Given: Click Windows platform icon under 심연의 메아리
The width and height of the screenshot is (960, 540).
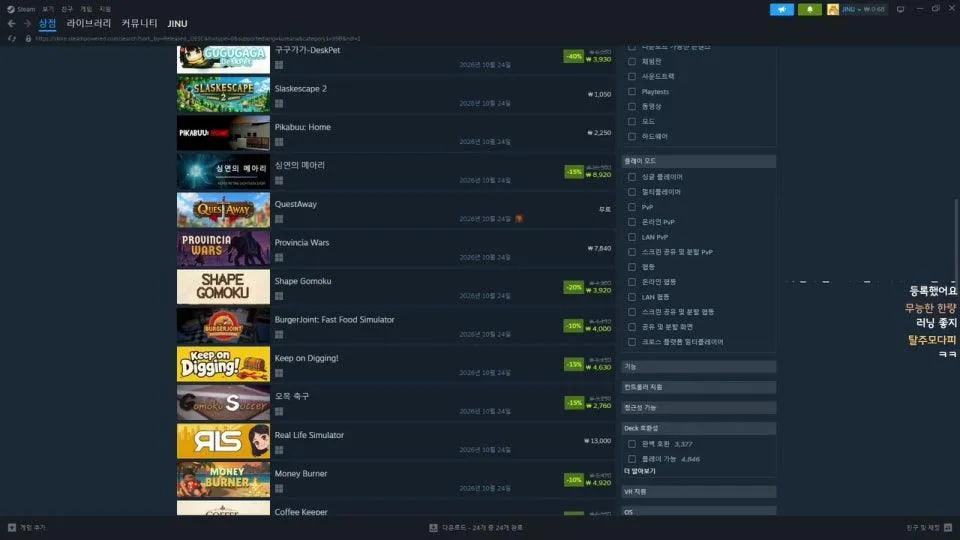Looking at the screenshot, I should [x=279, y=181].
